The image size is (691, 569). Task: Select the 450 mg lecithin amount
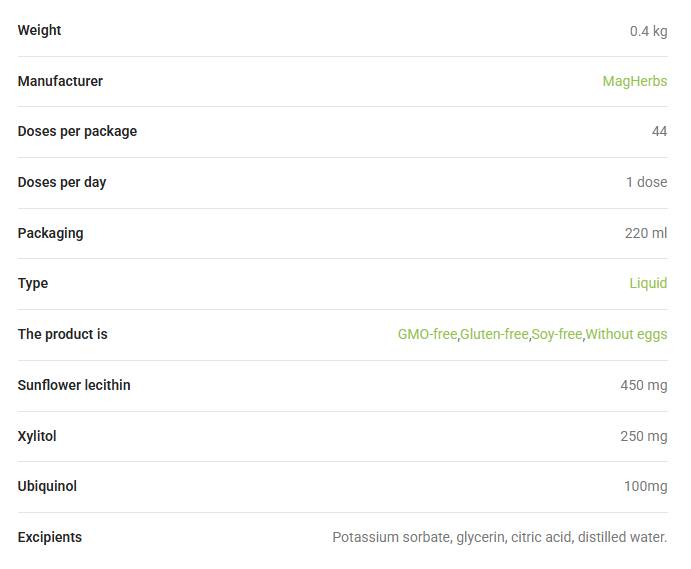click(643, 385)
